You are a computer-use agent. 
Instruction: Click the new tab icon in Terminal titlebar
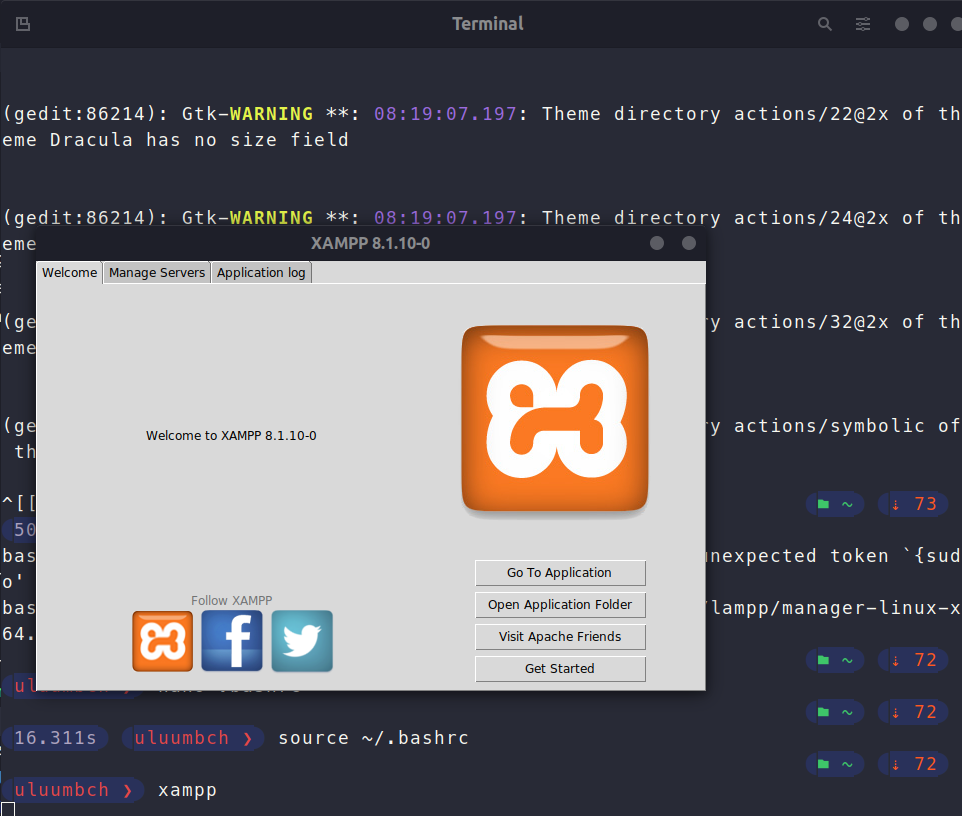pos(23,24)
